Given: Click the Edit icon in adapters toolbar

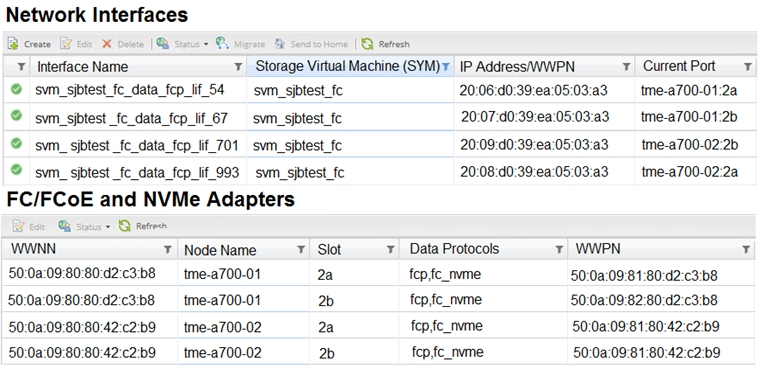Looking at the screenshot, I should coord(19,226).
